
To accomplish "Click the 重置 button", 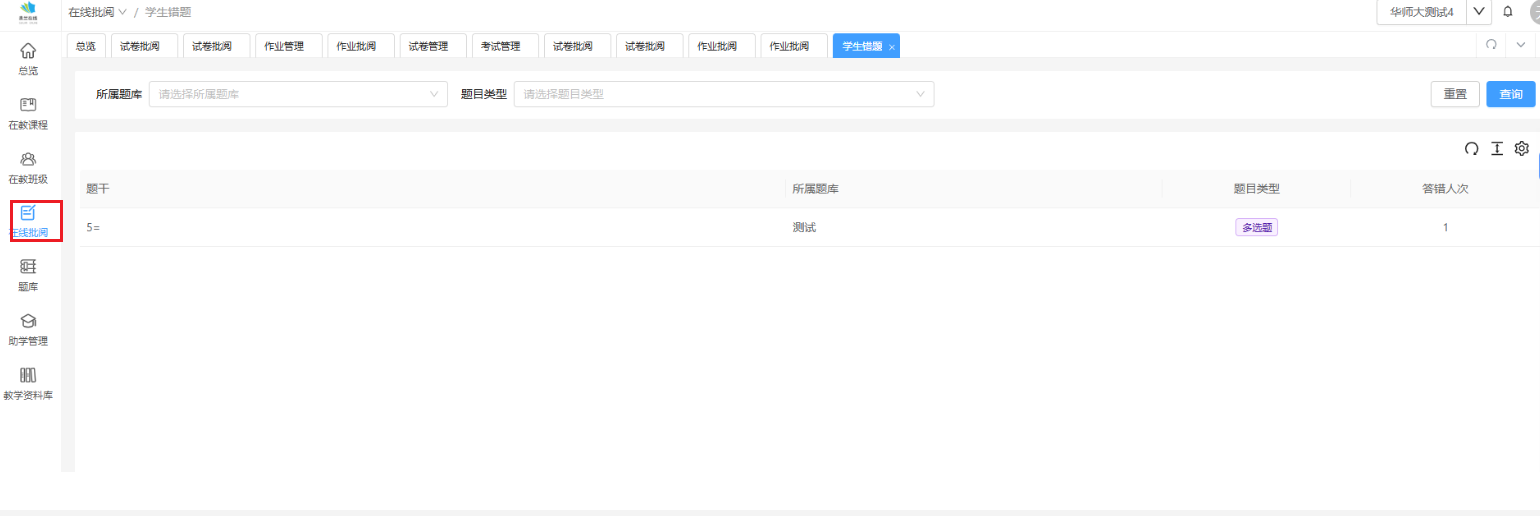I will click(x=1455, y=94).
